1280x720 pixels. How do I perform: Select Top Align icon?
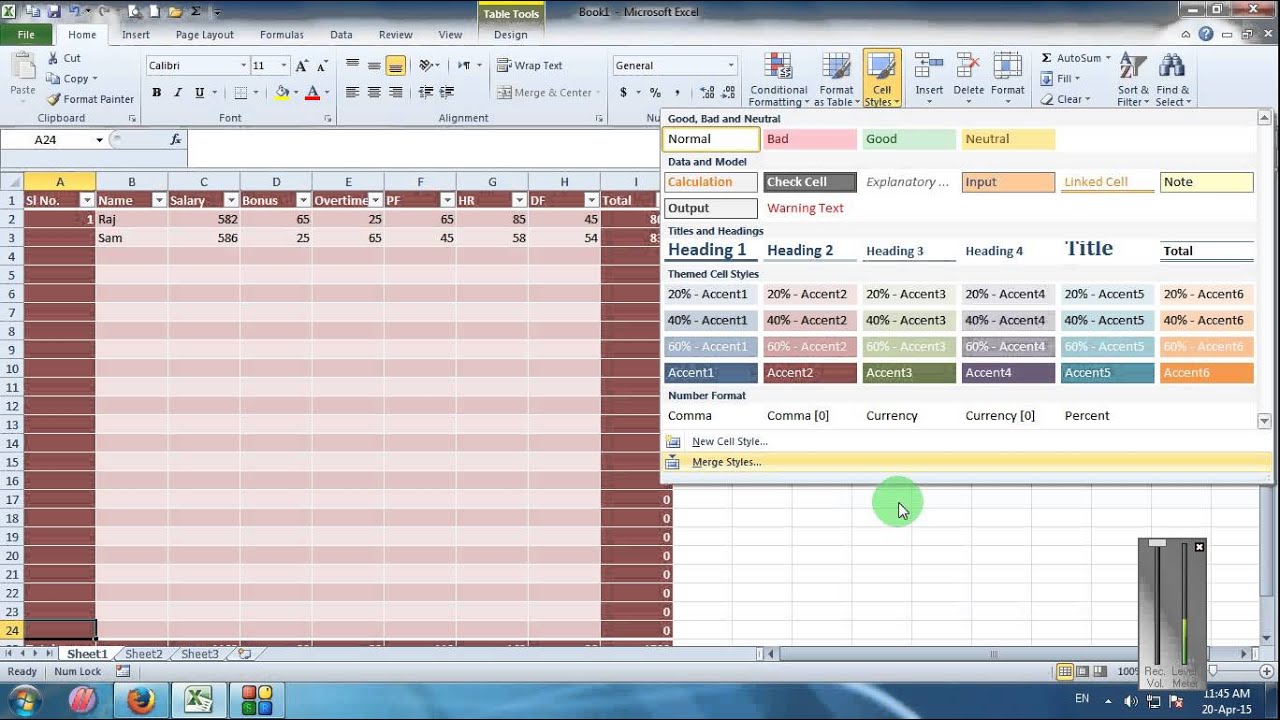pyautogui.click(x=352, y=66)
